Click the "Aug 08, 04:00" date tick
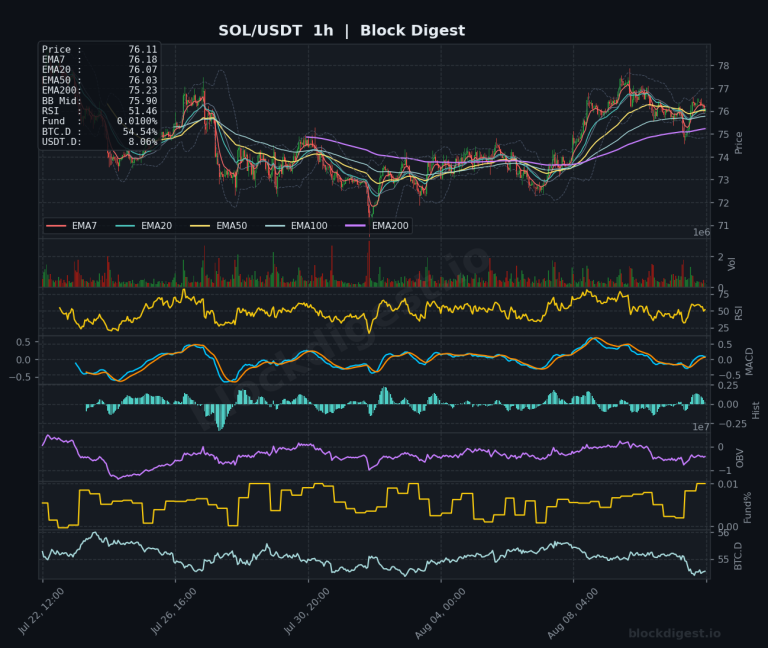 tap(573, 614)
